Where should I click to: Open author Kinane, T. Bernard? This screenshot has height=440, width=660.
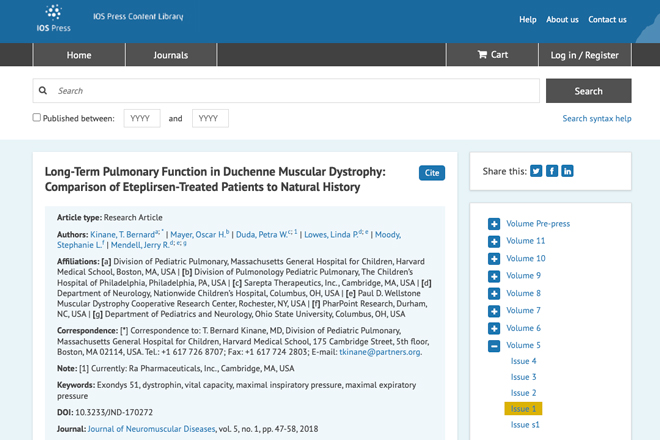click(x=122, y=235)
